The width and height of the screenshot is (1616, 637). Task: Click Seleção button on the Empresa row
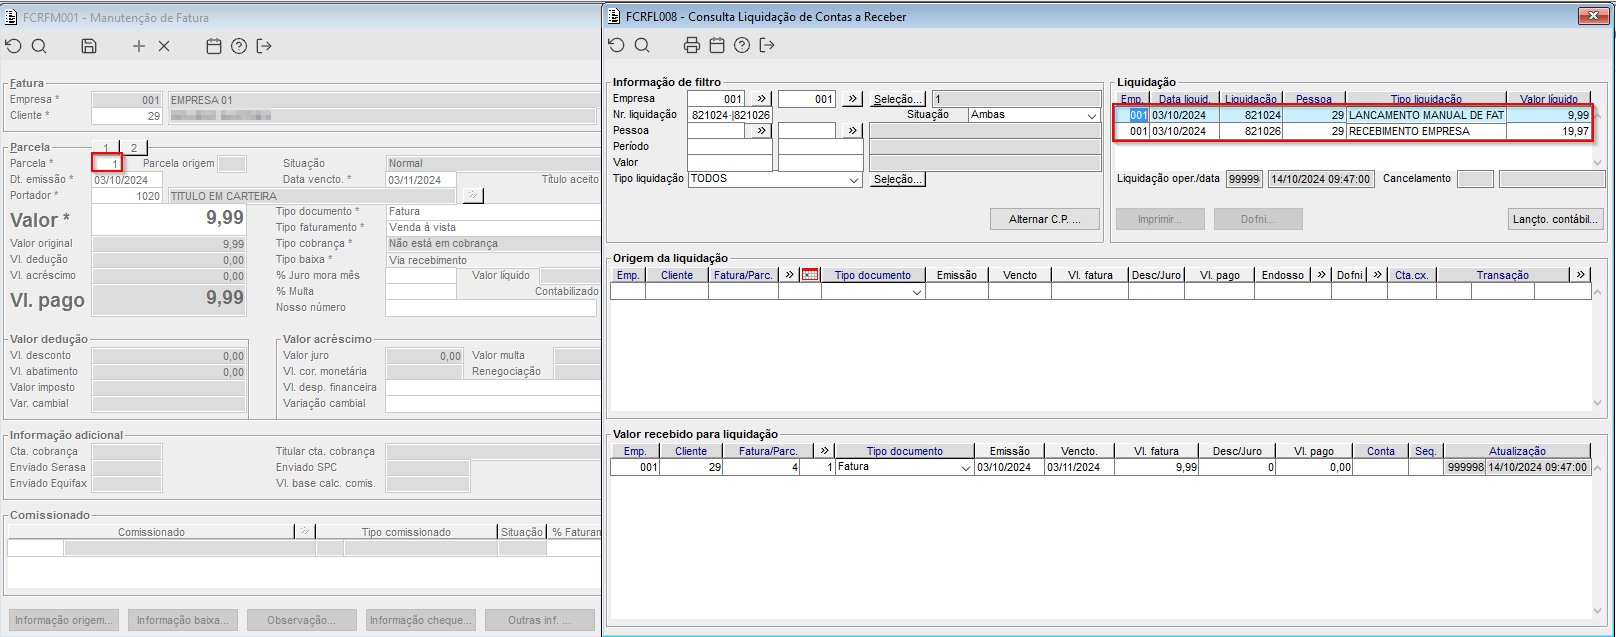click(898, 99)
